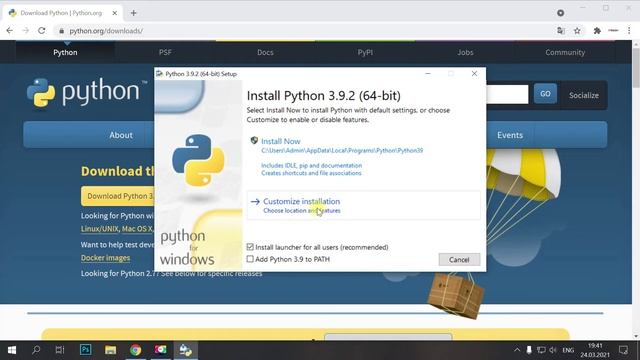Viewport: 640px width, 360px height.
Task: Uncheck Install launcher for all users
Action: pyautogui.click(x=250, y=247)
